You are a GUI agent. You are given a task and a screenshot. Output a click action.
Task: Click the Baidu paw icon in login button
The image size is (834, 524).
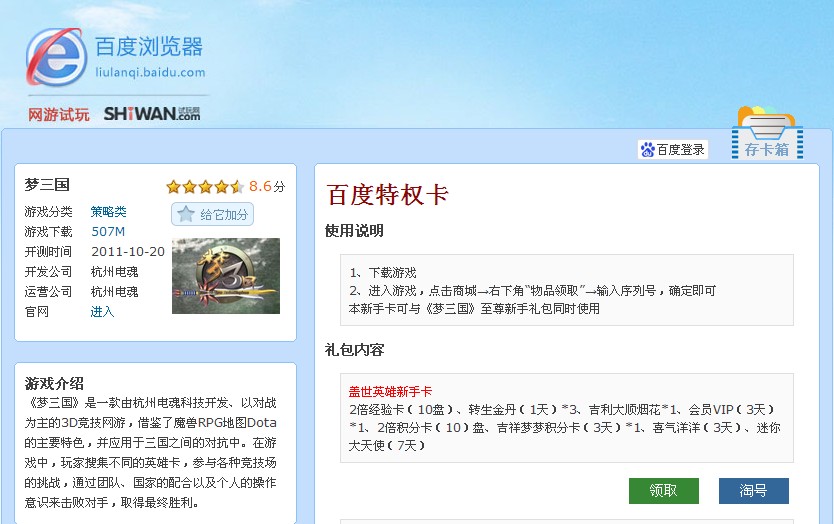point(647,150)
